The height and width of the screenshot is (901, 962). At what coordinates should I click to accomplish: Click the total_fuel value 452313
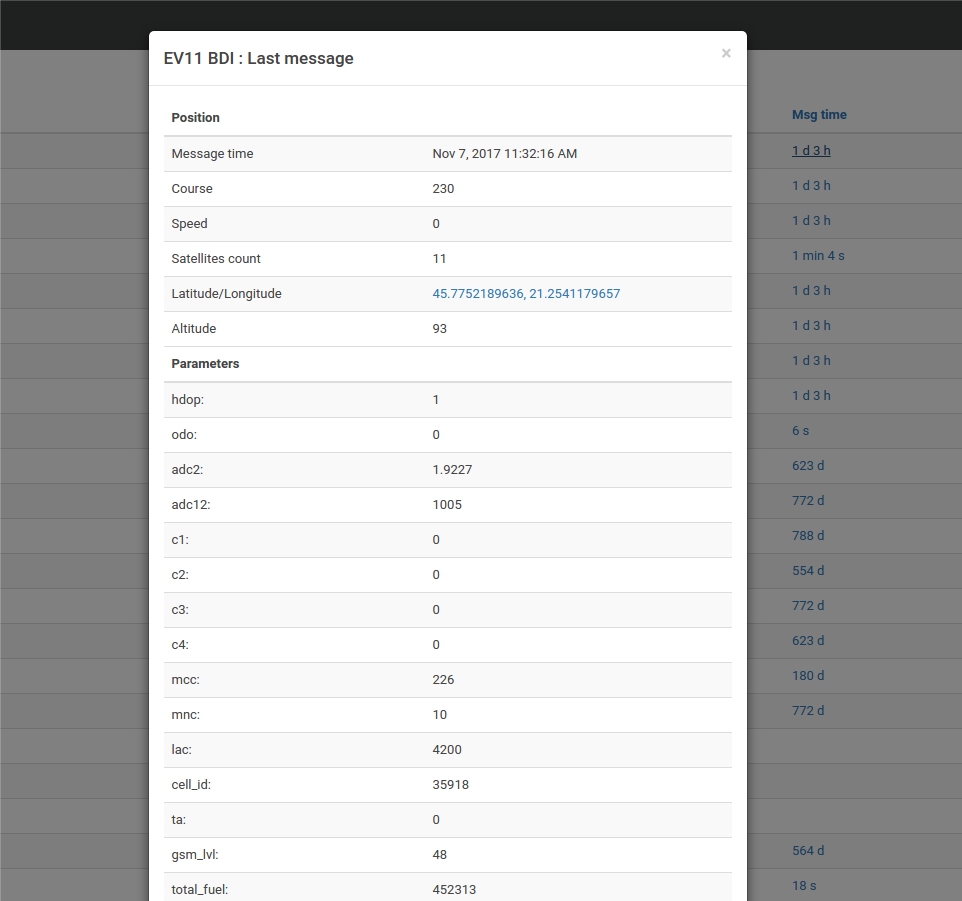(454, 890)
